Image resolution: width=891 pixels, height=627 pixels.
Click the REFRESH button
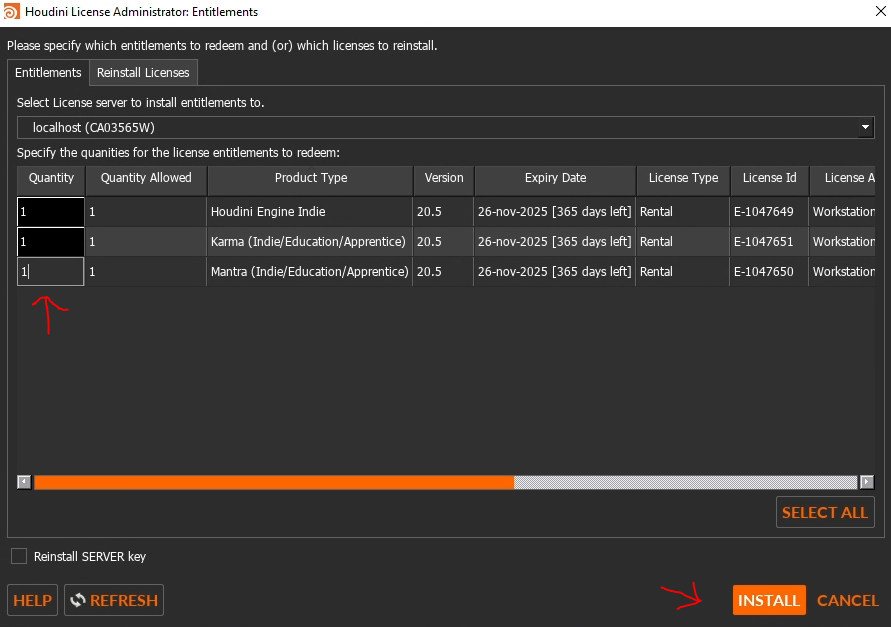tap(114, 600)
